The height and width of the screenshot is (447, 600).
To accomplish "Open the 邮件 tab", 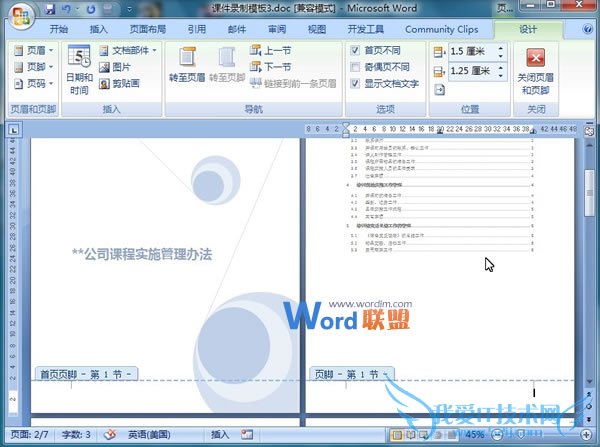I will 237,29.
